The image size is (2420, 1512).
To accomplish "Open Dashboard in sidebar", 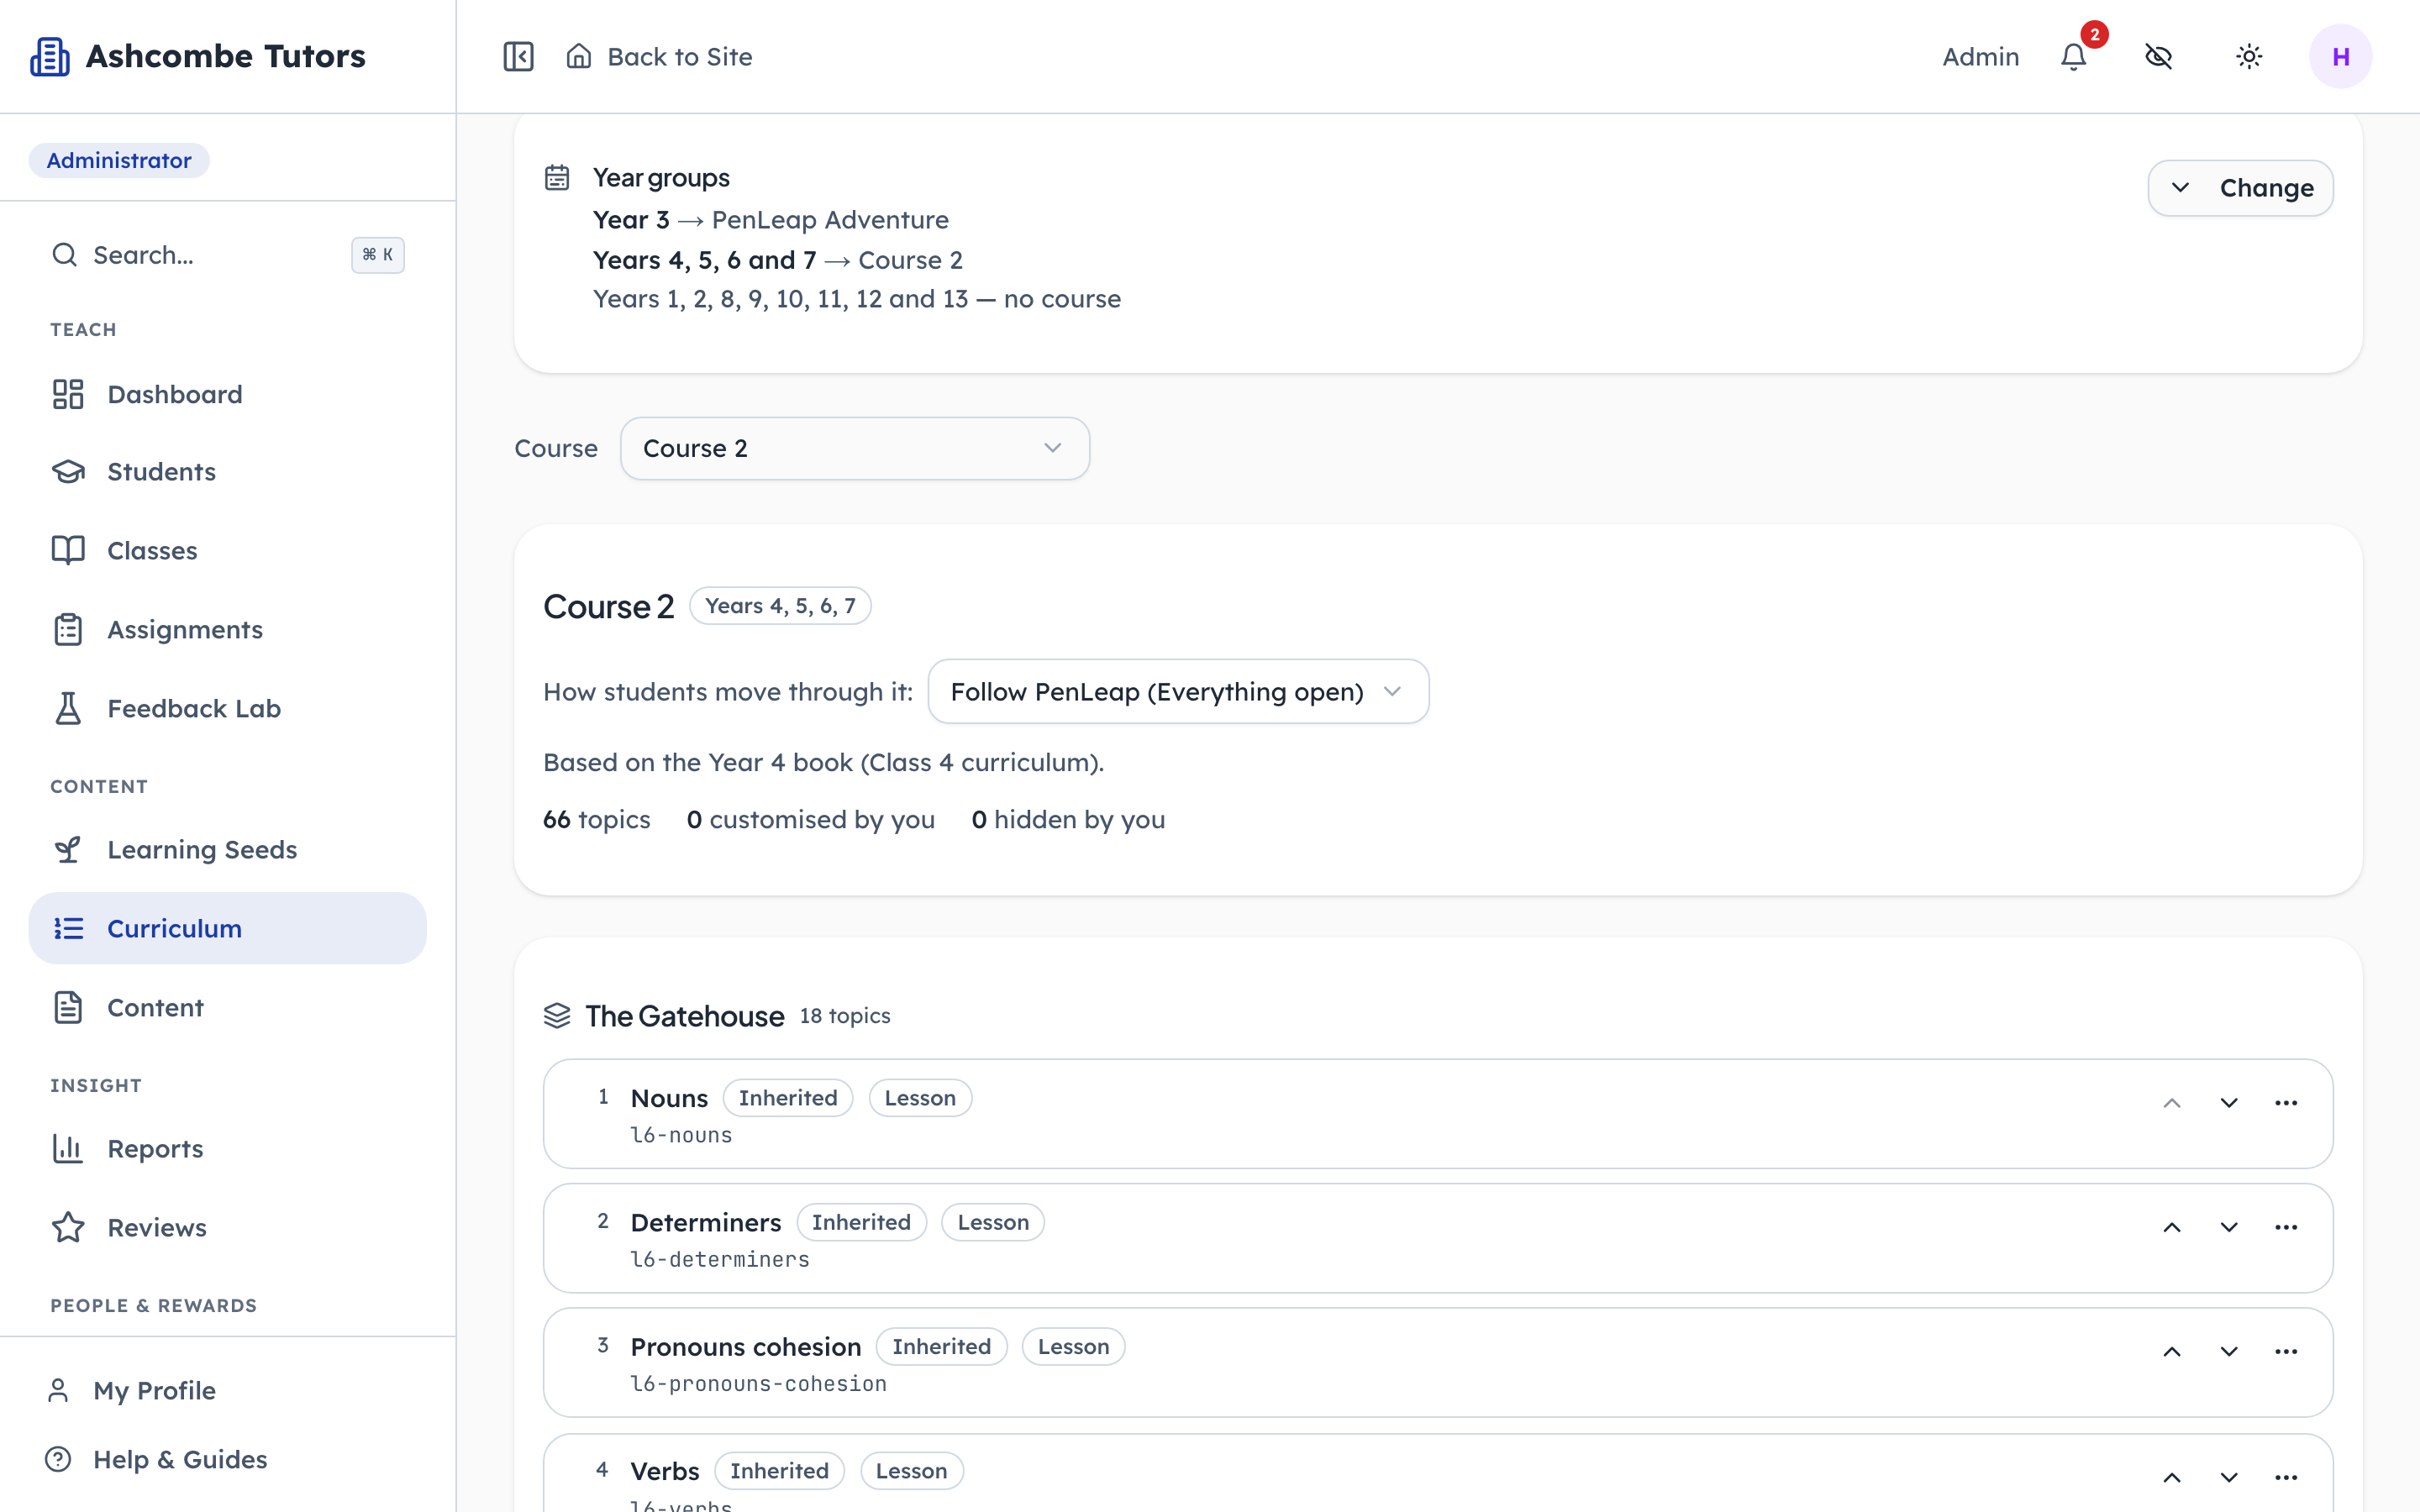I will (228, 394).
